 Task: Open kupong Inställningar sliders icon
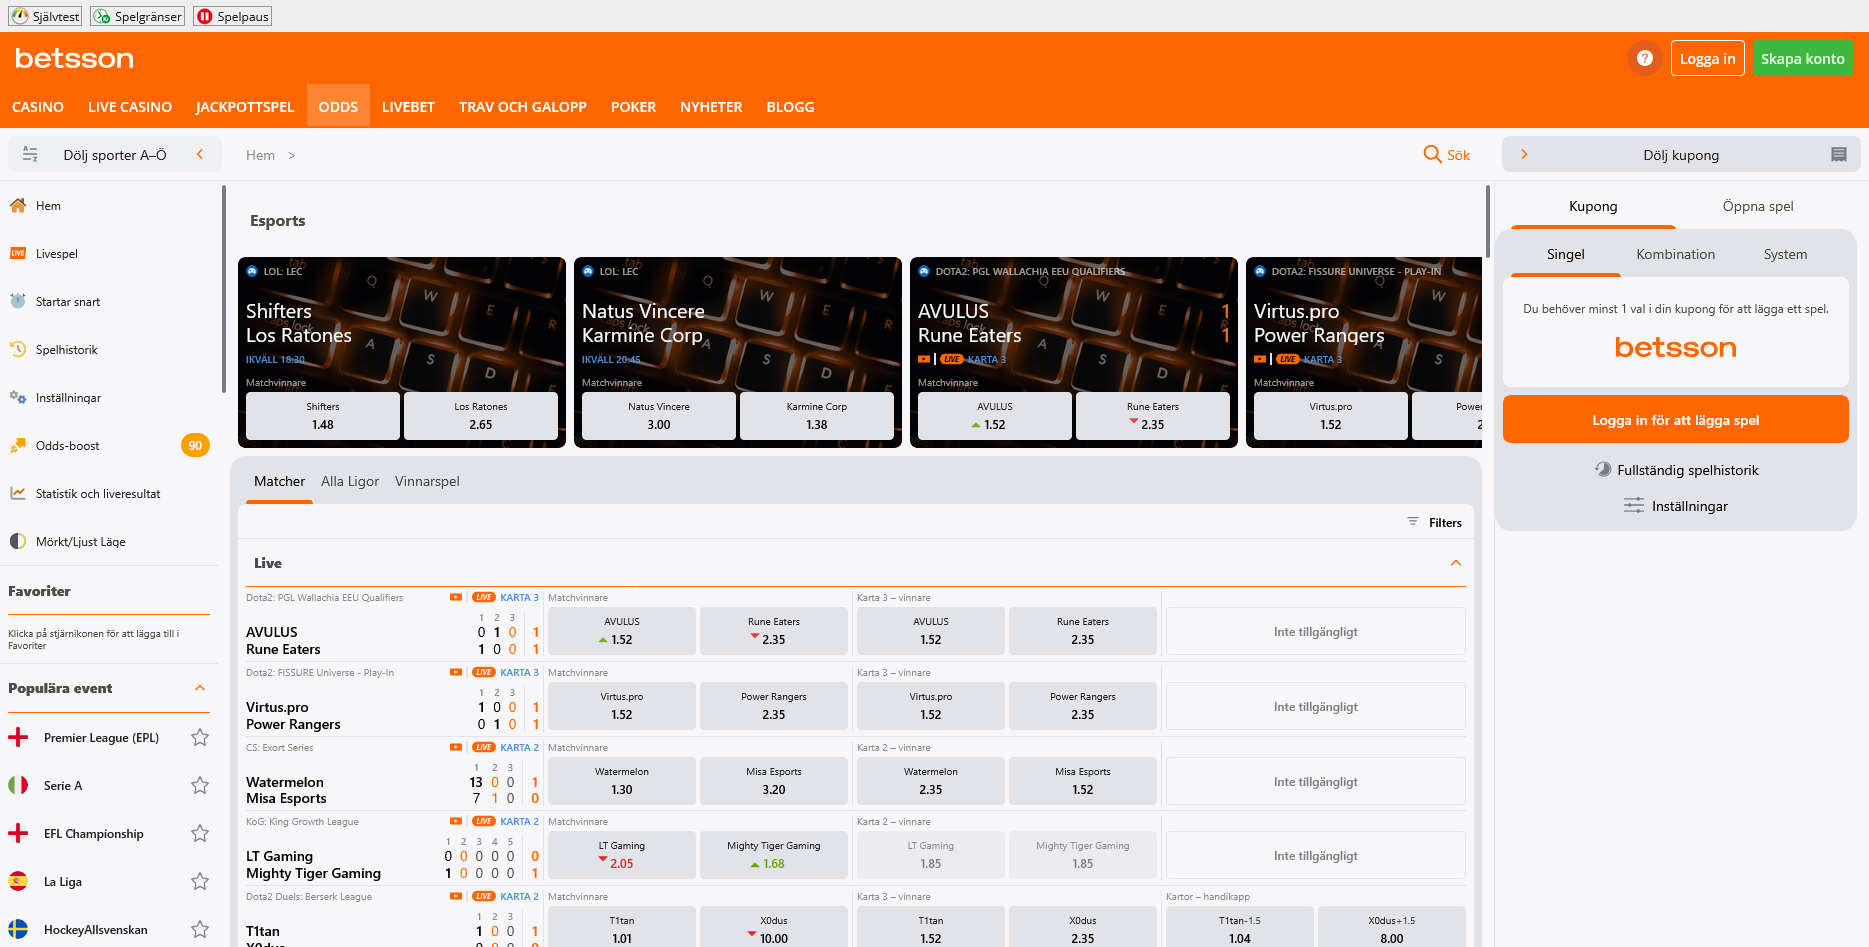[1633, 506]
